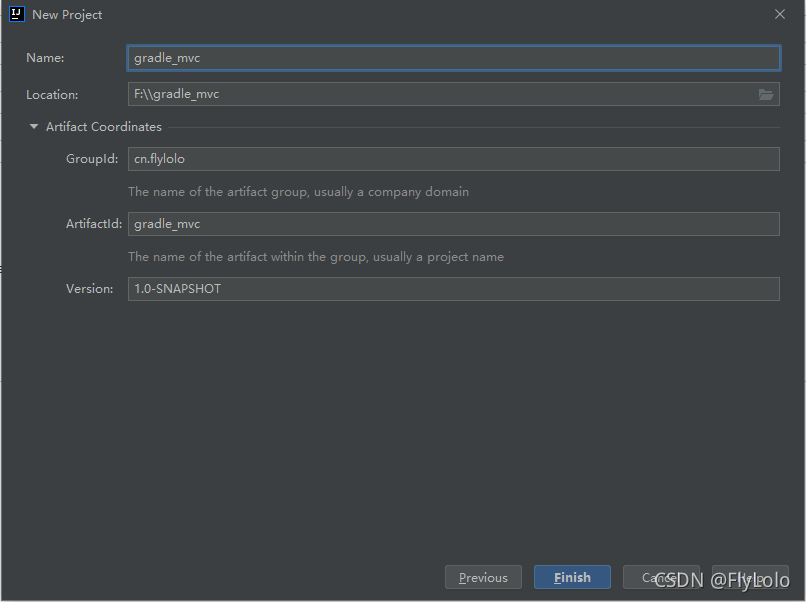Click the 'Version:' label
806x602 pixels.
(89, 289)
